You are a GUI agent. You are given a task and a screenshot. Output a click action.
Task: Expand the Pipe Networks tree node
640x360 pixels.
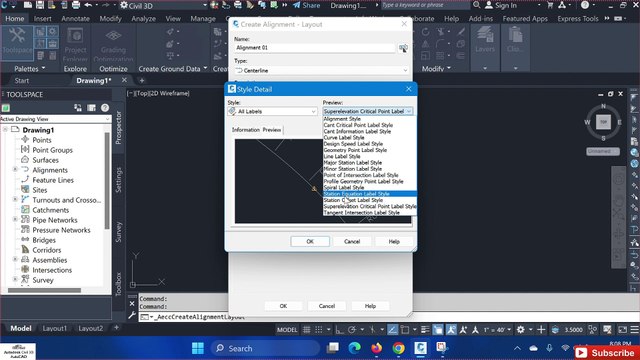(x=15, y=220)
